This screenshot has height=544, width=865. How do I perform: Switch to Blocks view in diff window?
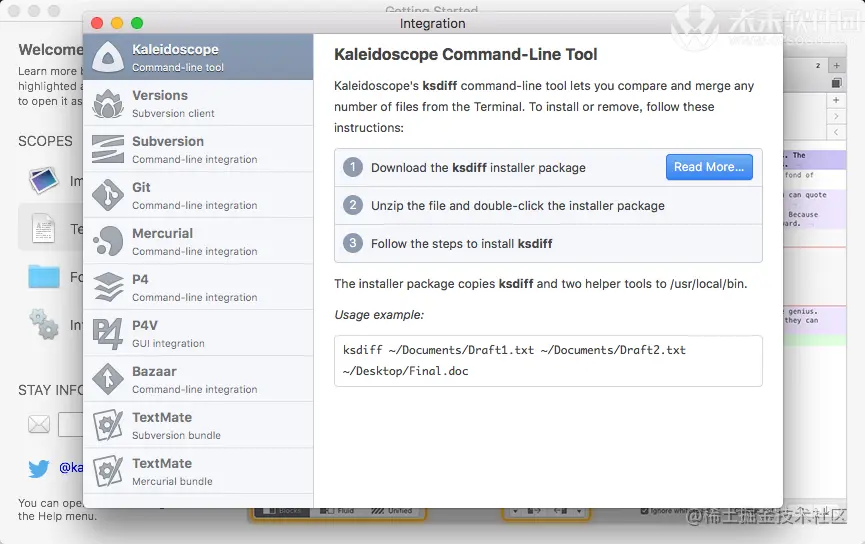(284, 511)
